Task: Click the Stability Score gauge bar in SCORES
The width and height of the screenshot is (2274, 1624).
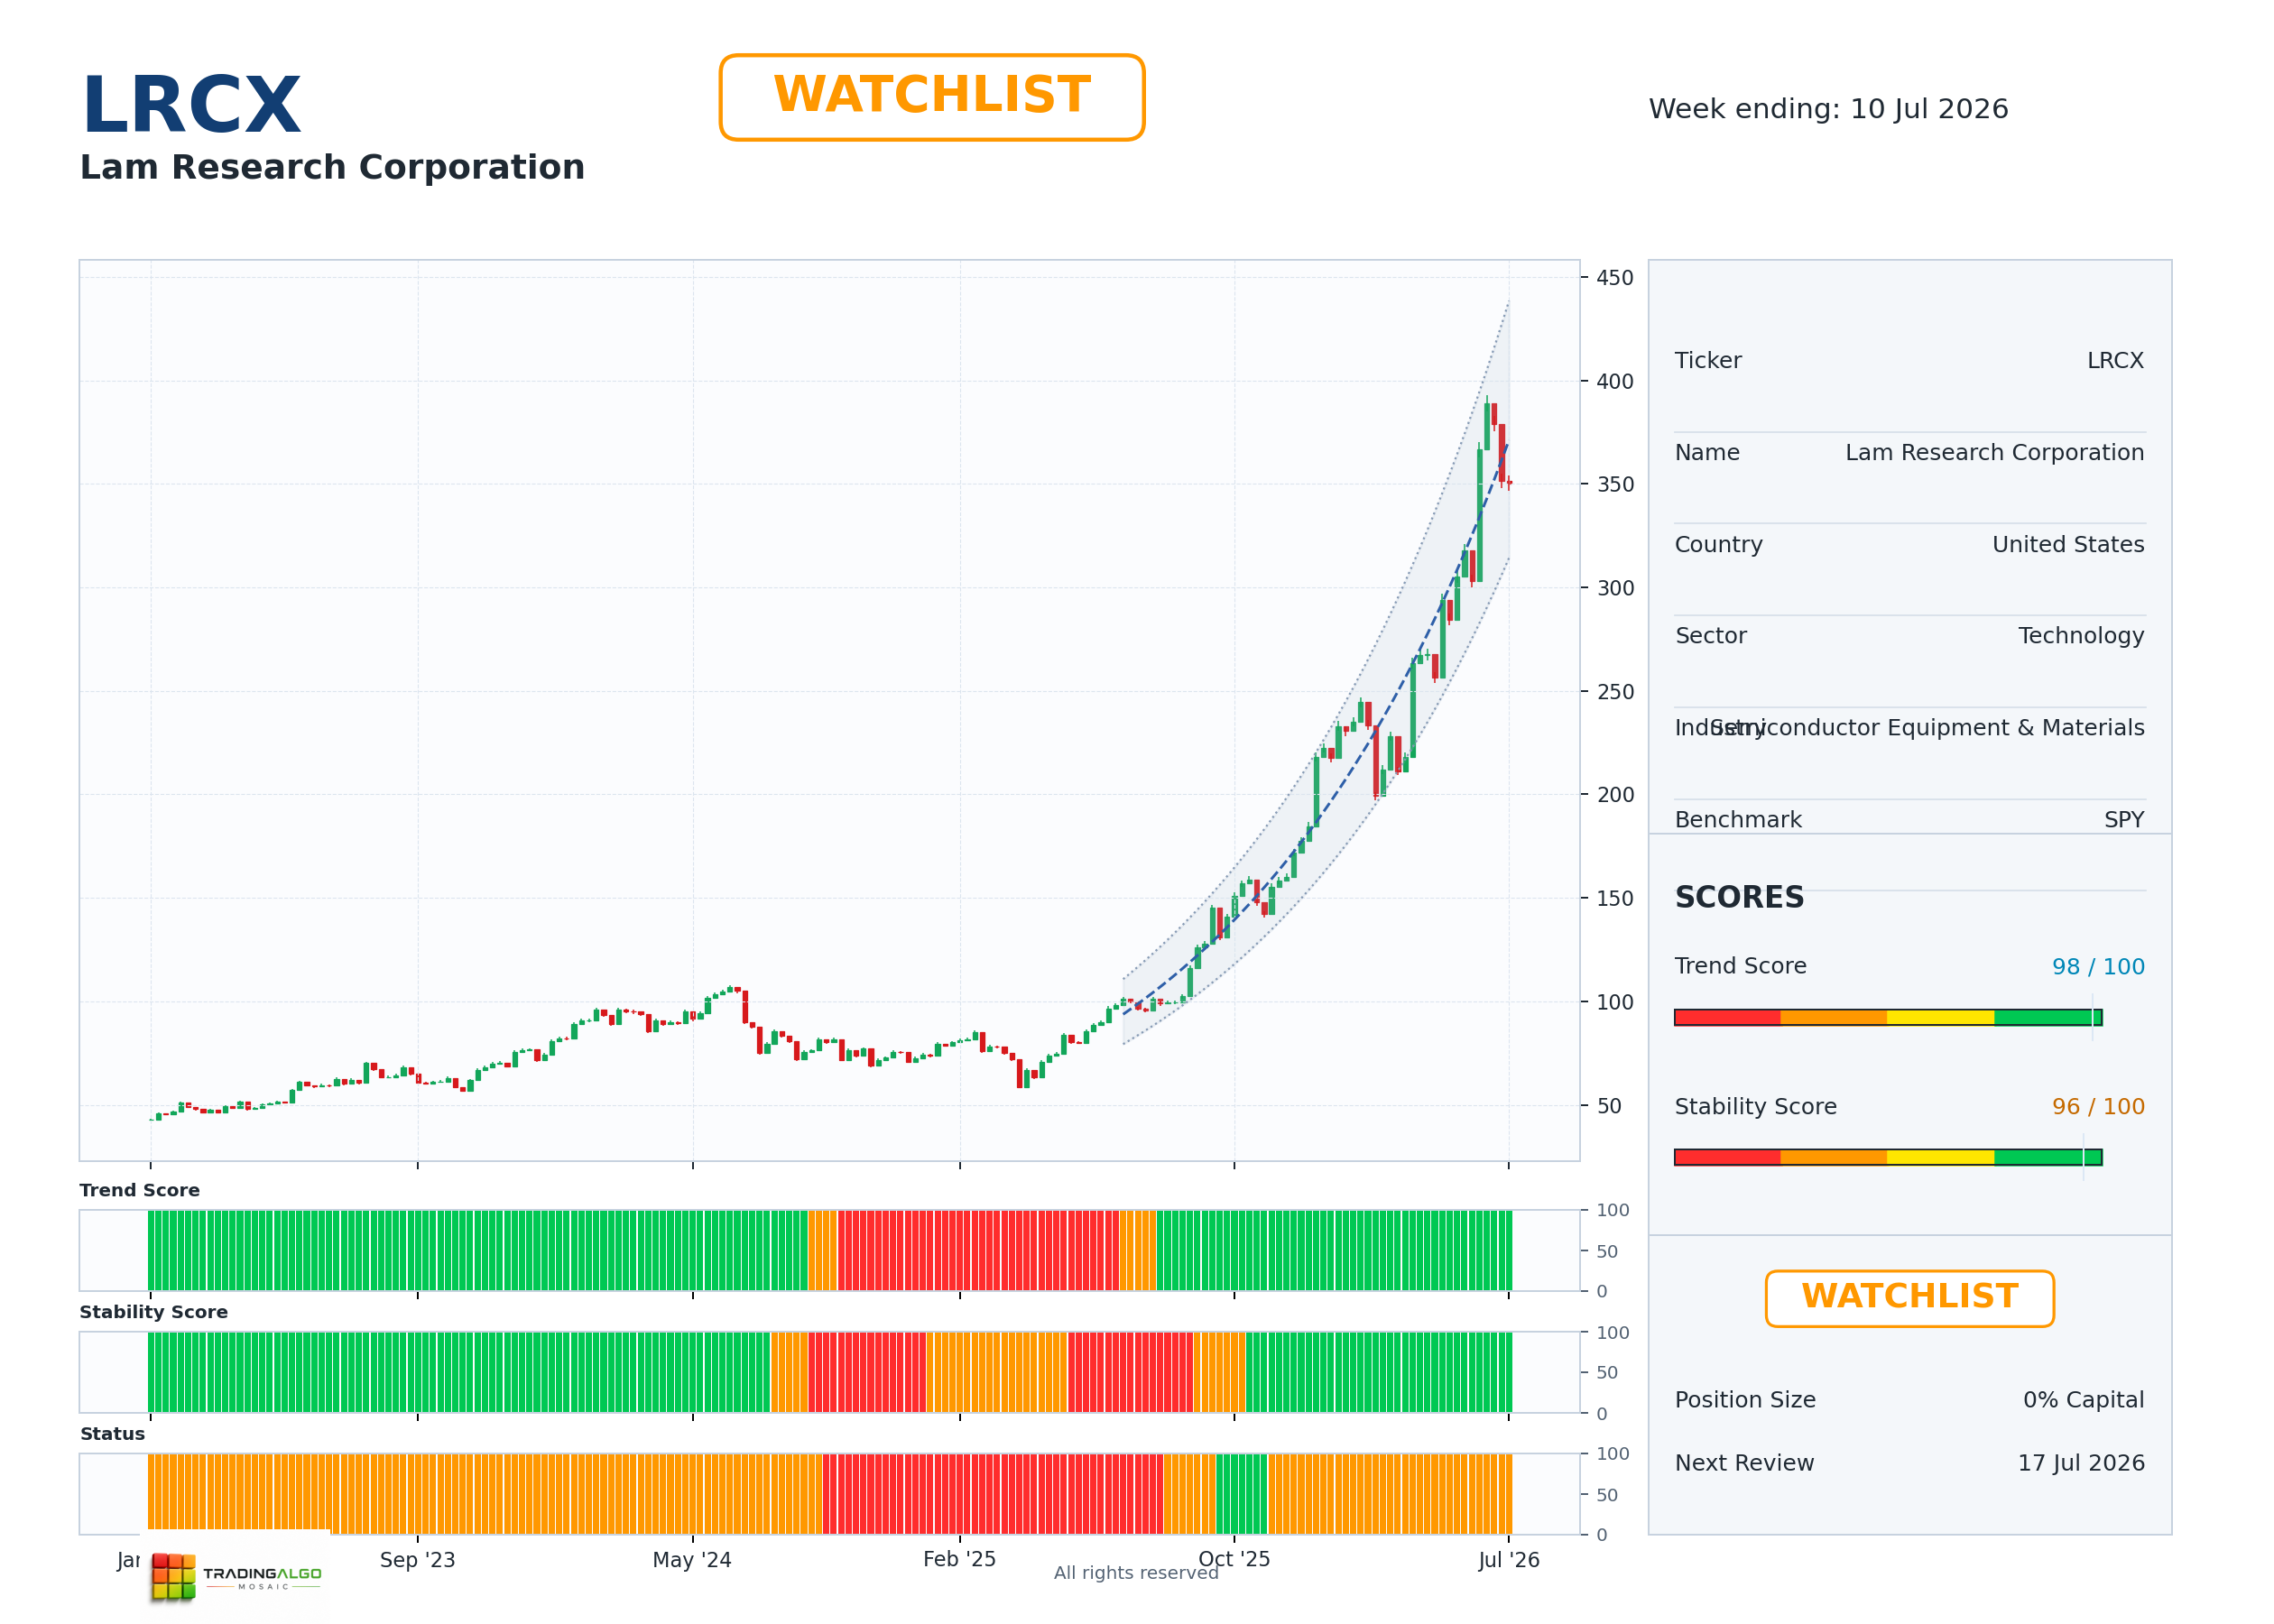Action: tap(1888, 1157)
